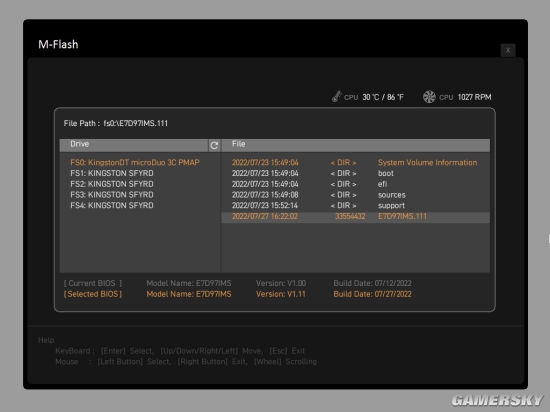Screen dimensions: 550x412
Task: Click the Drive column header
Action: coord(134,145)
